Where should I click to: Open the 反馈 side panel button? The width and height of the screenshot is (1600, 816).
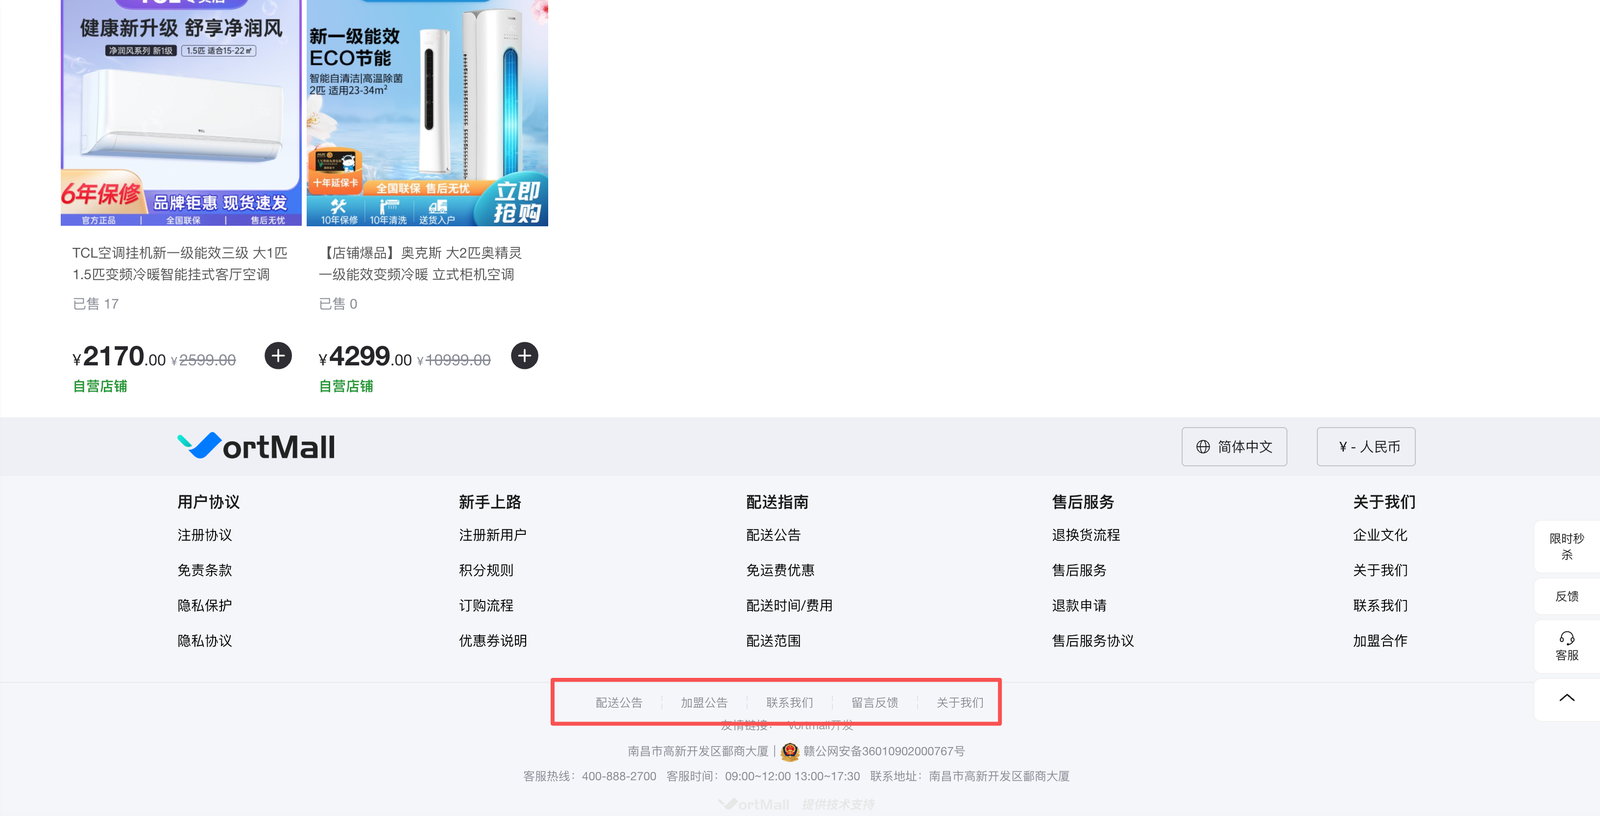[1567, 596]
